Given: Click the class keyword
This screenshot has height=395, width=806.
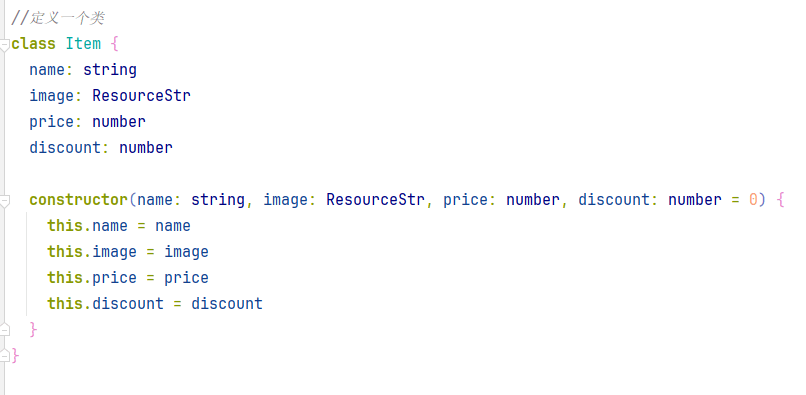Looking at the screenshot, I should tap(33, 44).
